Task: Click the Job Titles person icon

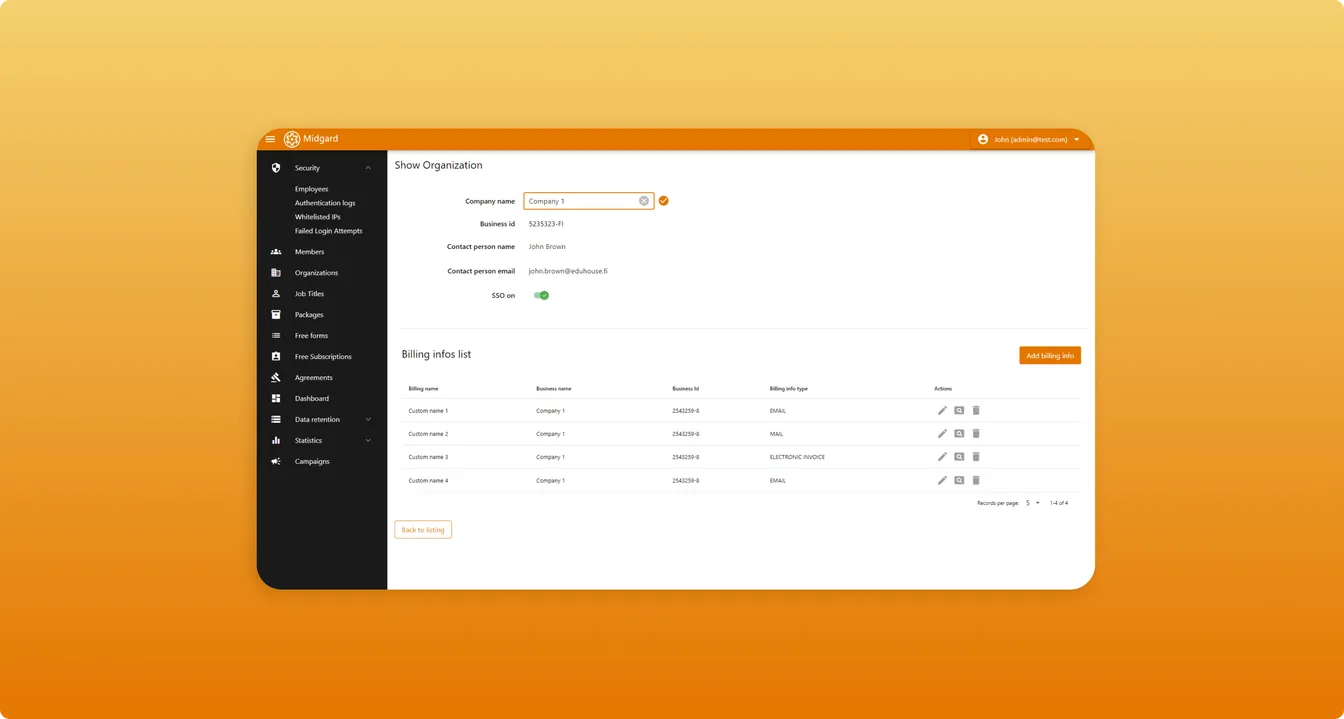Action: [x=276, y=294]
